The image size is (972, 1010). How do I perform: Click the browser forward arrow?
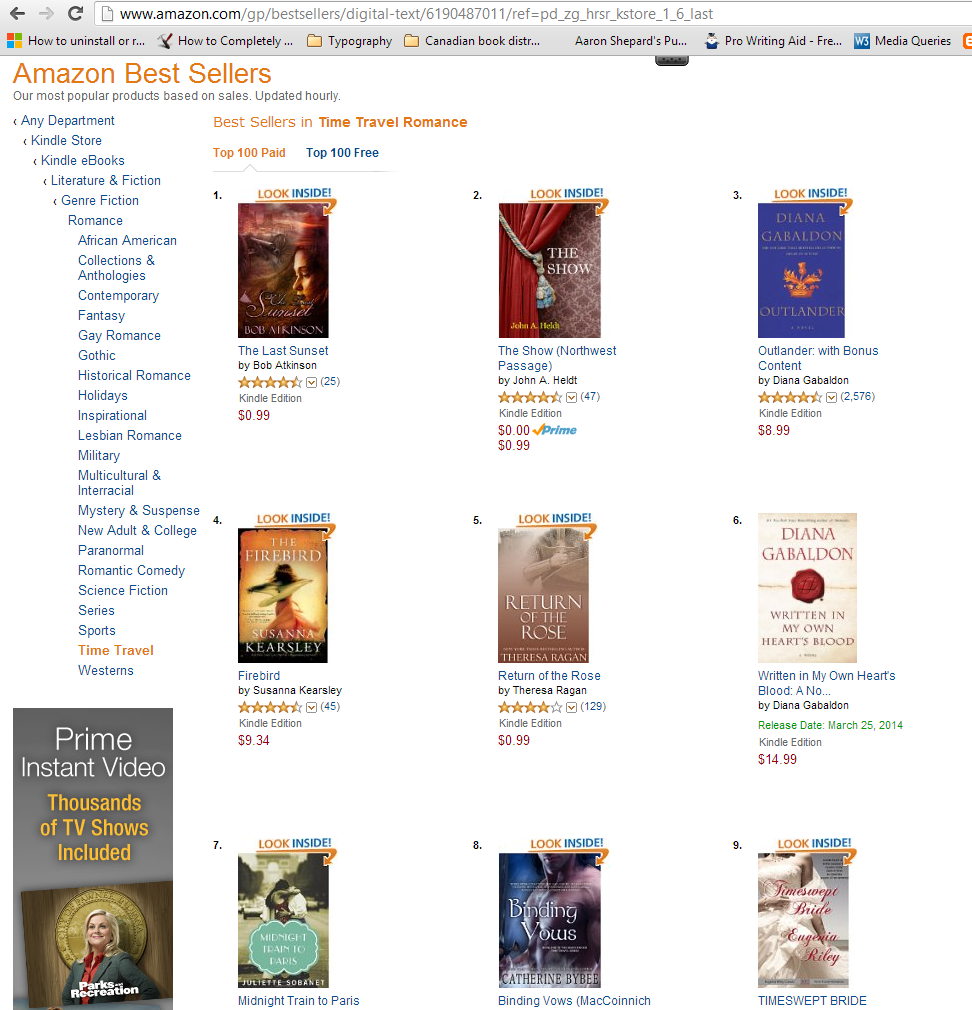46,14
